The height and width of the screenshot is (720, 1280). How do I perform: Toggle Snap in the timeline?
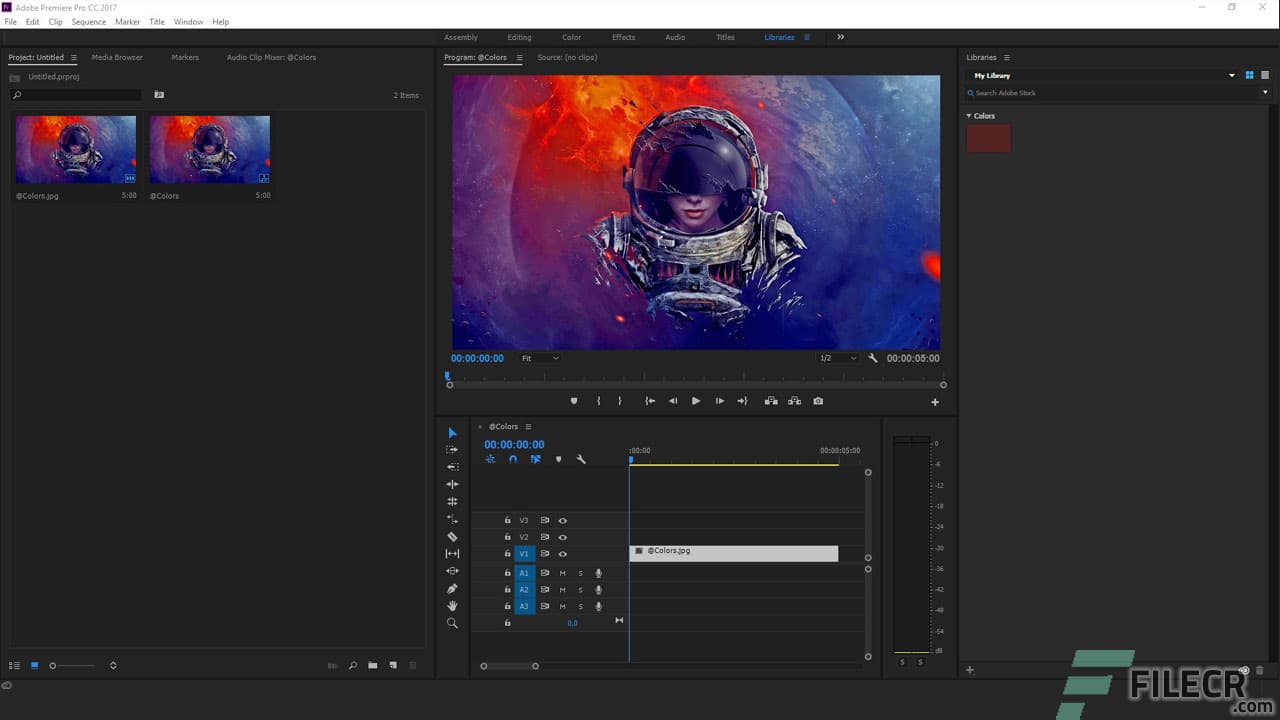tap(513, 459)
